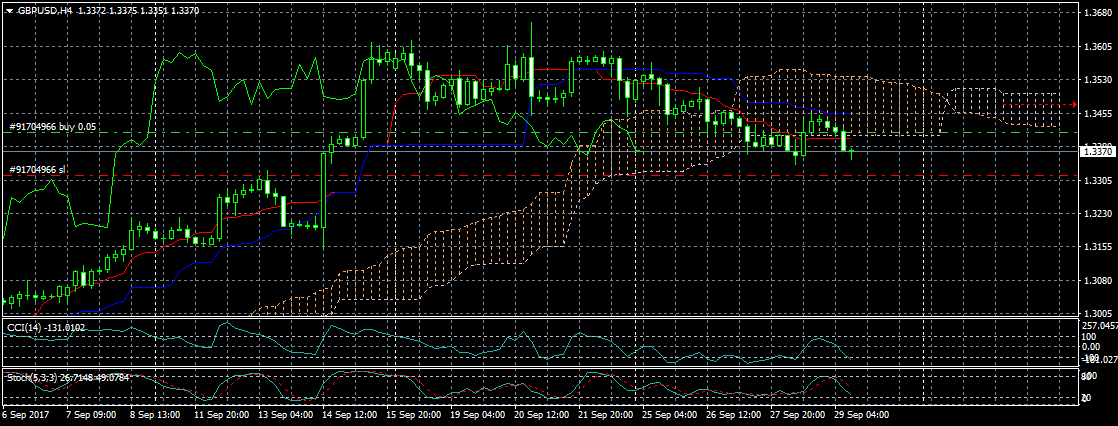Click the 1.3605 price axis label
1118x426 pixels.
(1098, 47)
